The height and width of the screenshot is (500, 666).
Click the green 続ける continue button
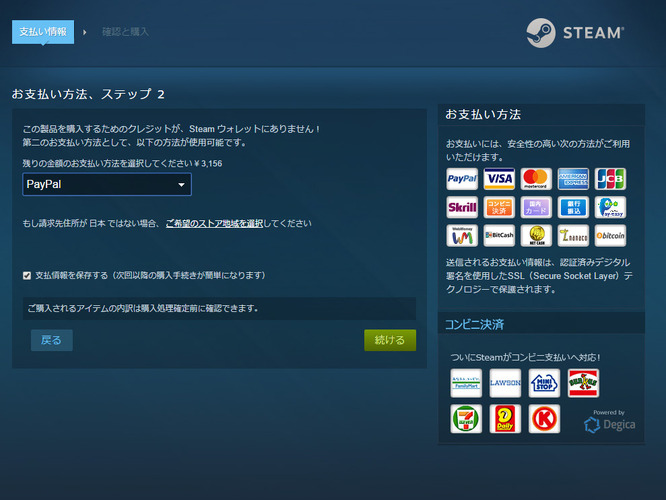click(390, 340)
